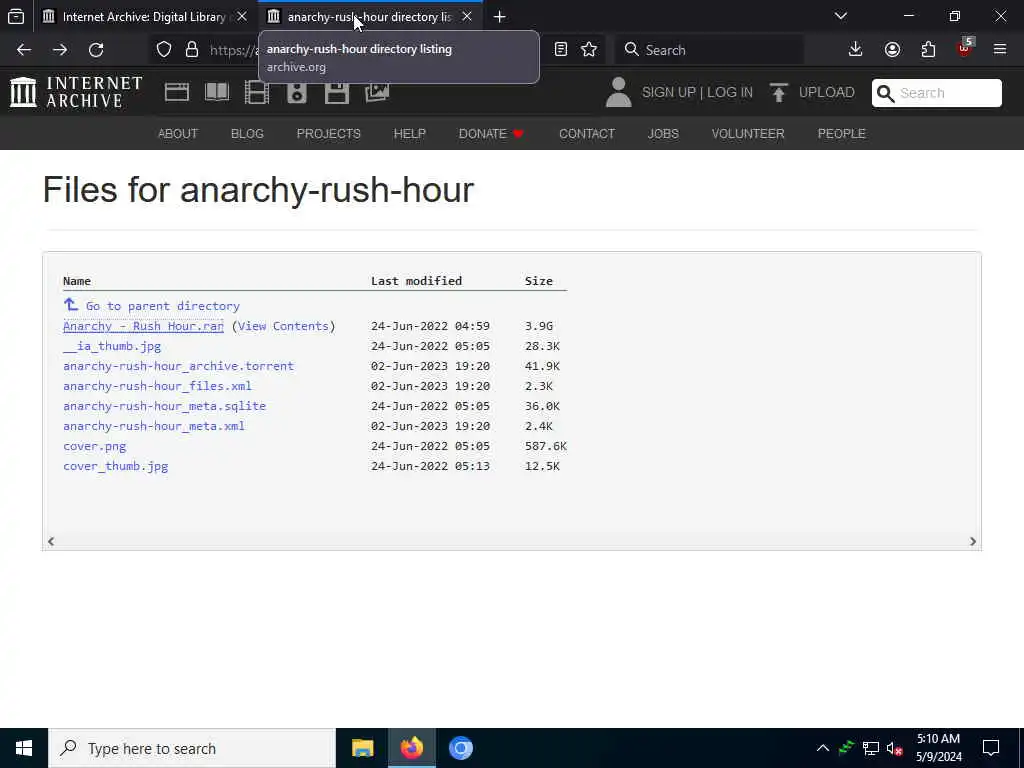Click the Internet Archive logo
This screenshot has height=768, width=1024.
pyautogui.click(x=76, y=92)
